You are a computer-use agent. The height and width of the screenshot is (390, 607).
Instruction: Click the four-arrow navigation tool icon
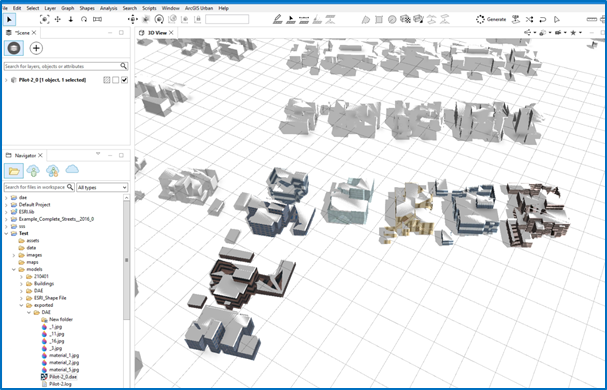click(x=133, y=19)
